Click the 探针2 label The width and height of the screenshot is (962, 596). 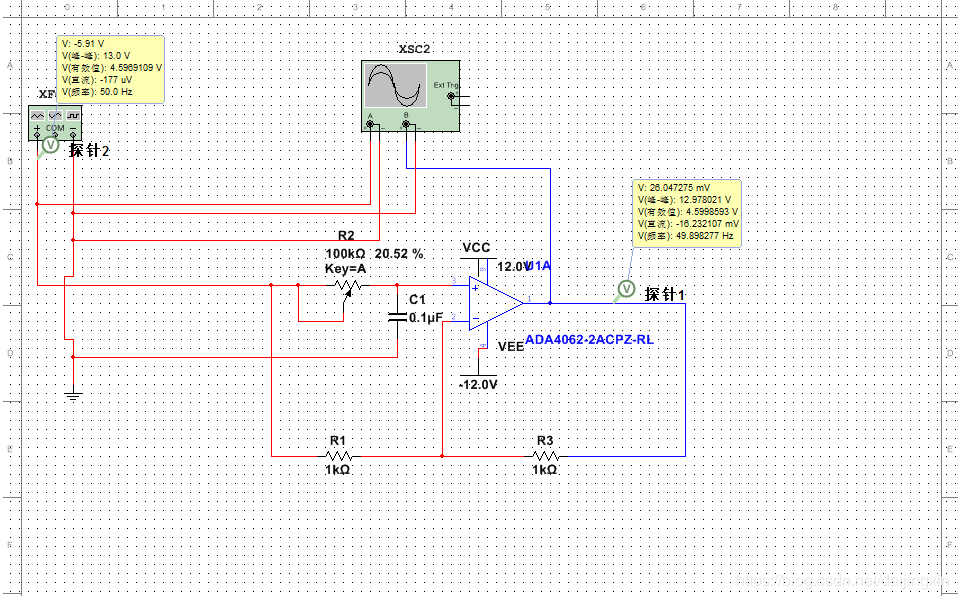tap(90, 151)
